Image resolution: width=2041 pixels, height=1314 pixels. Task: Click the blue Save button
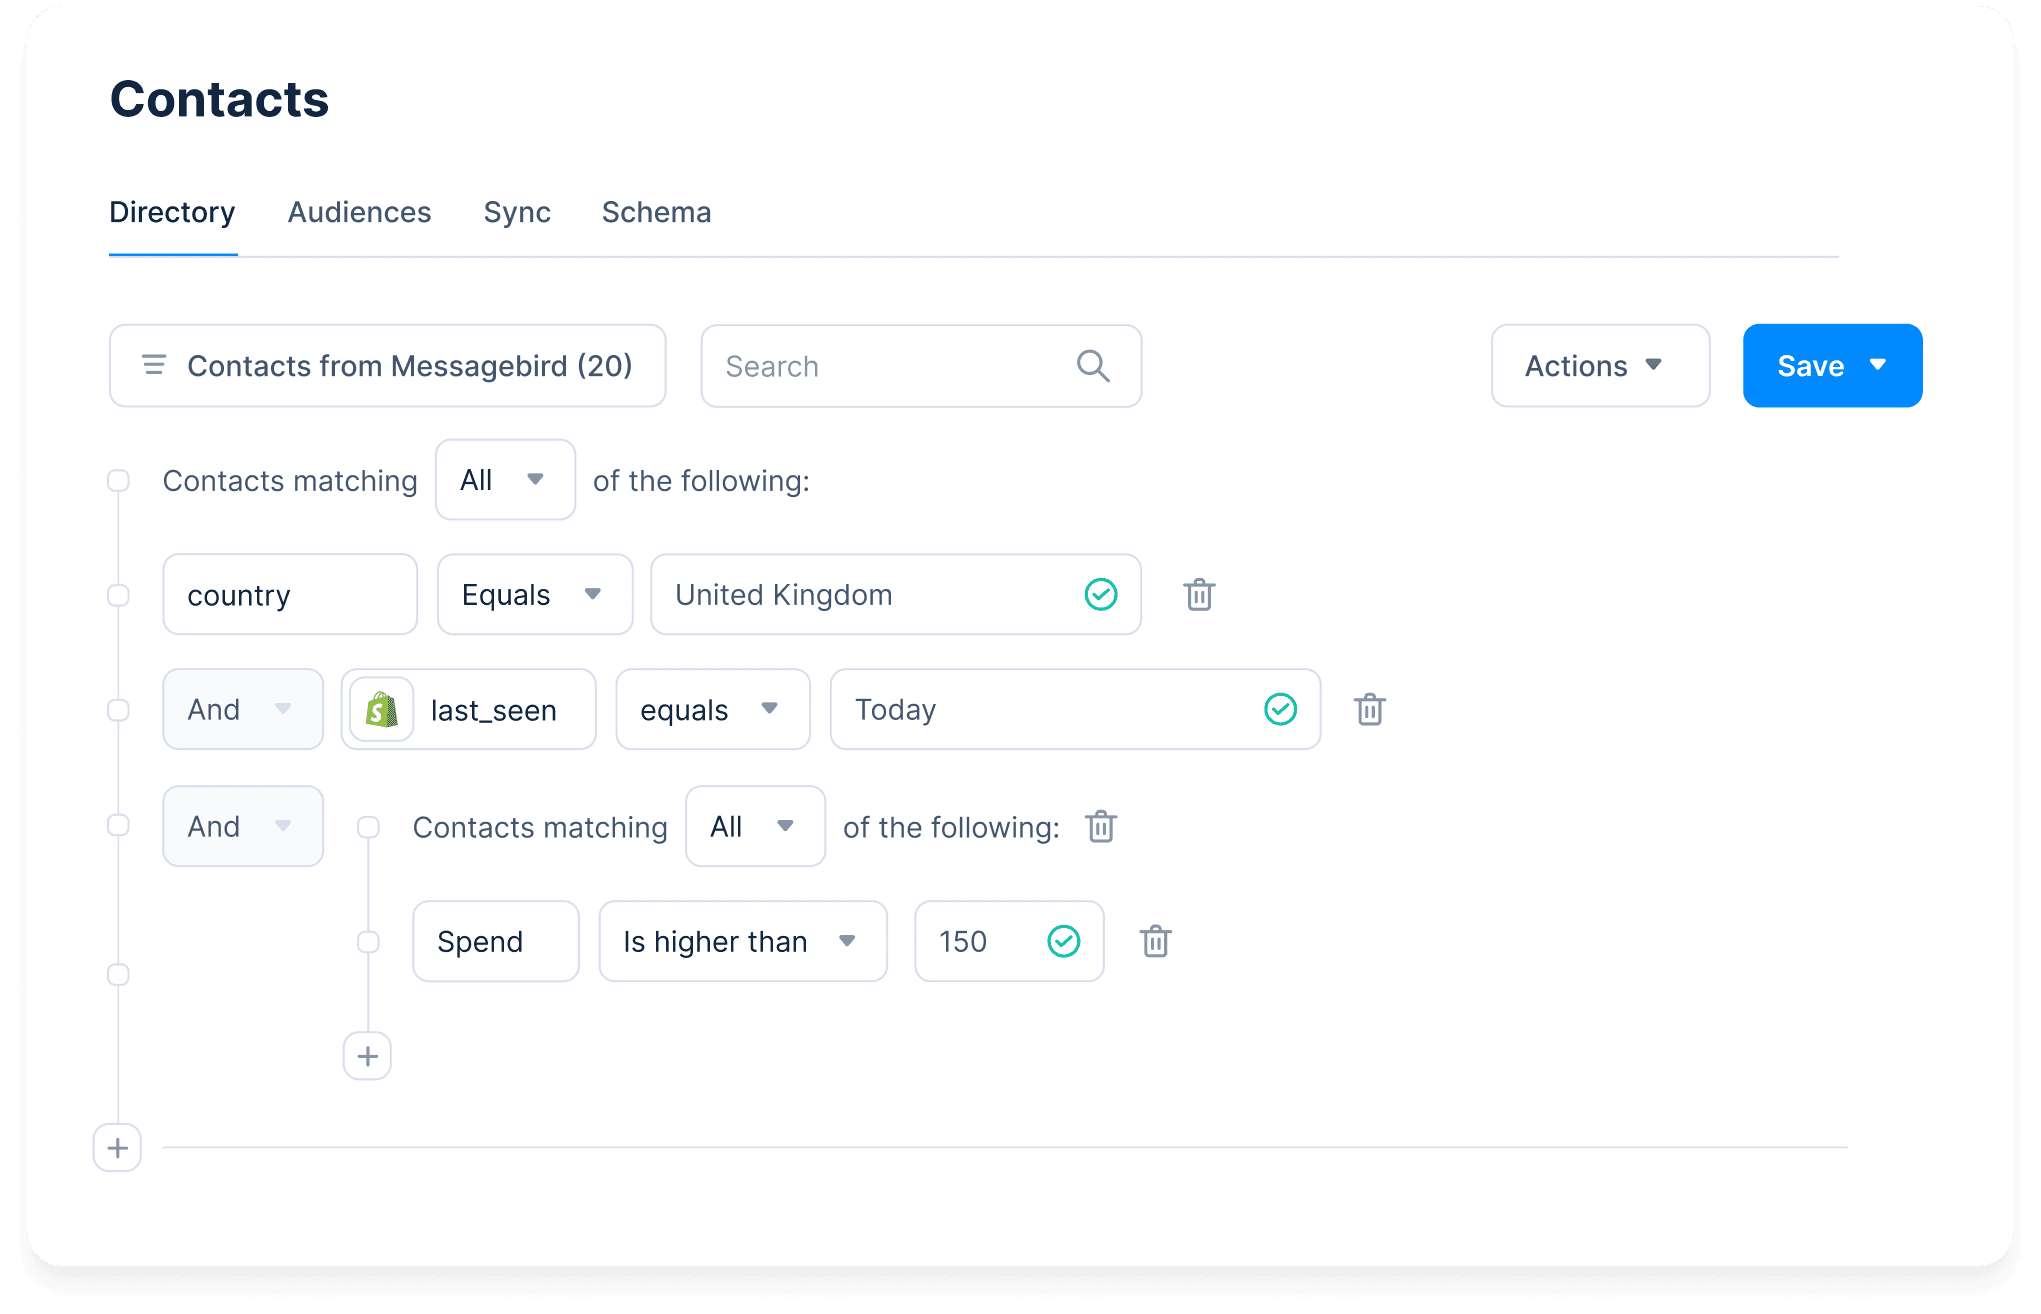[1831, 366]
